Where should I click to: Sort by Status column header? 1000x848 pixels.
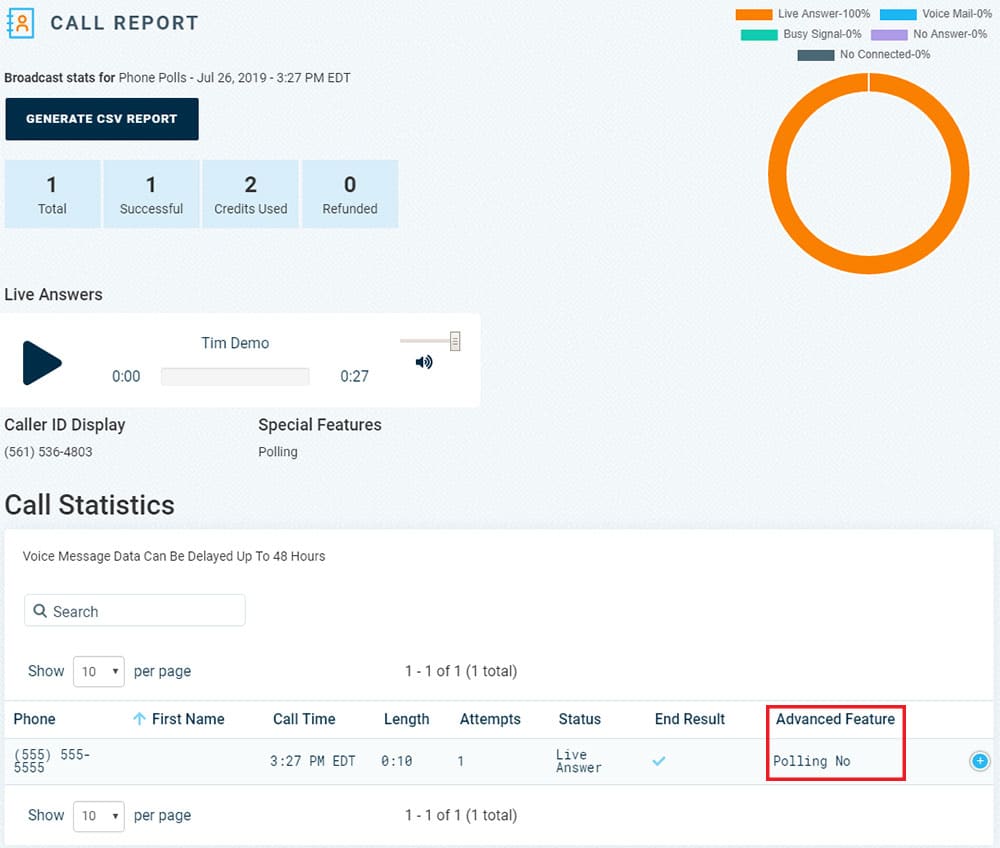(580, 719)
